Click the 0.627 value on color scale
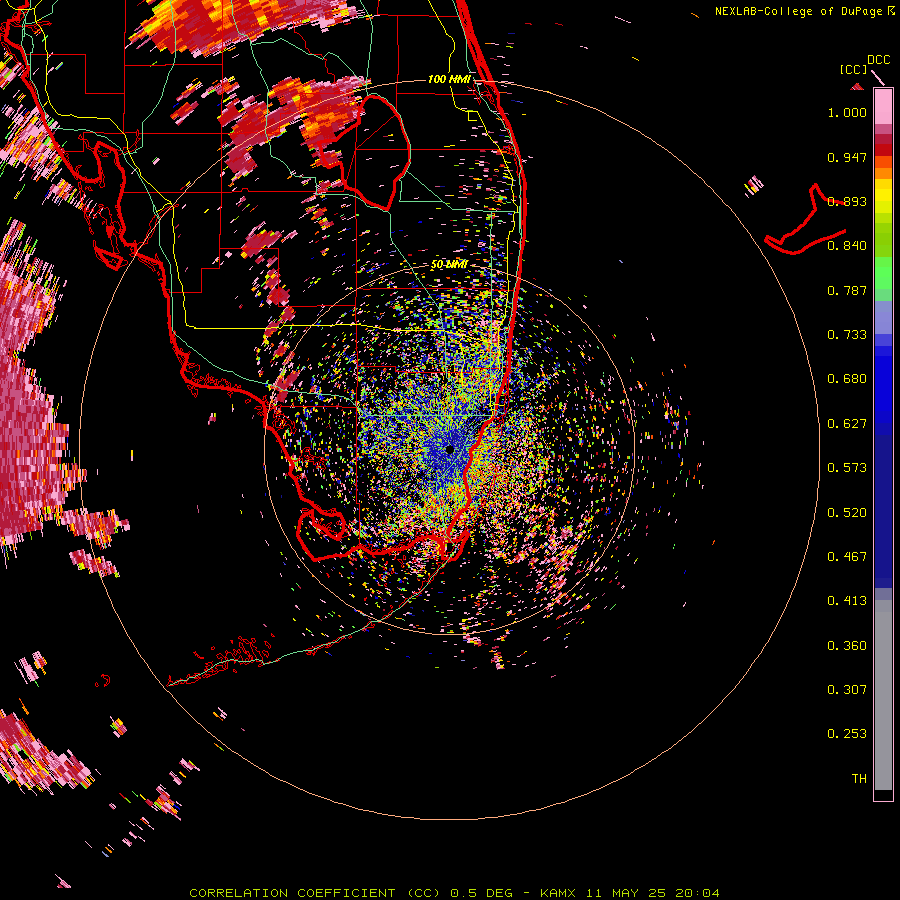Screen dimensions: 900x900 pos(847,424)
